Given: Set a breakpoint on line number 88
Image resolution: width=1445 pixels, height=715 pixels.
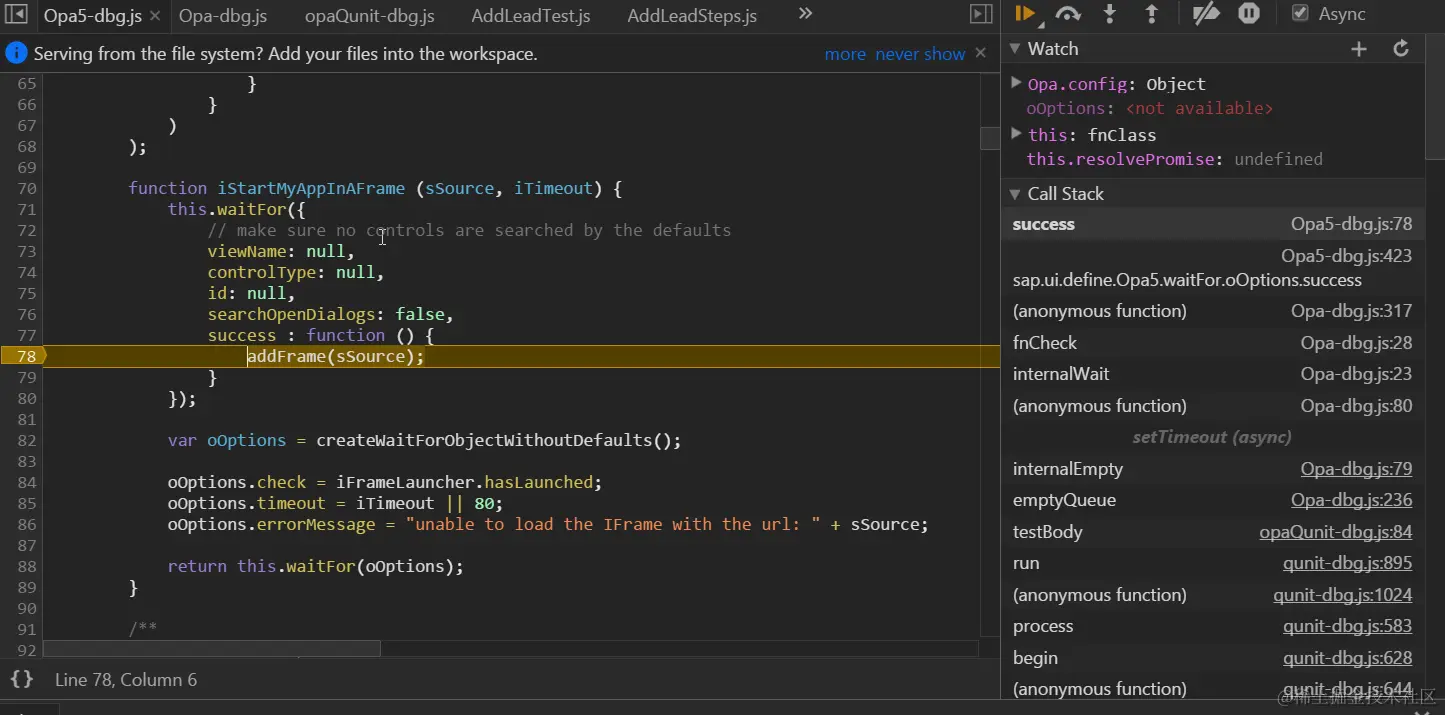Looking at the screenshot, I should [26, 566].
